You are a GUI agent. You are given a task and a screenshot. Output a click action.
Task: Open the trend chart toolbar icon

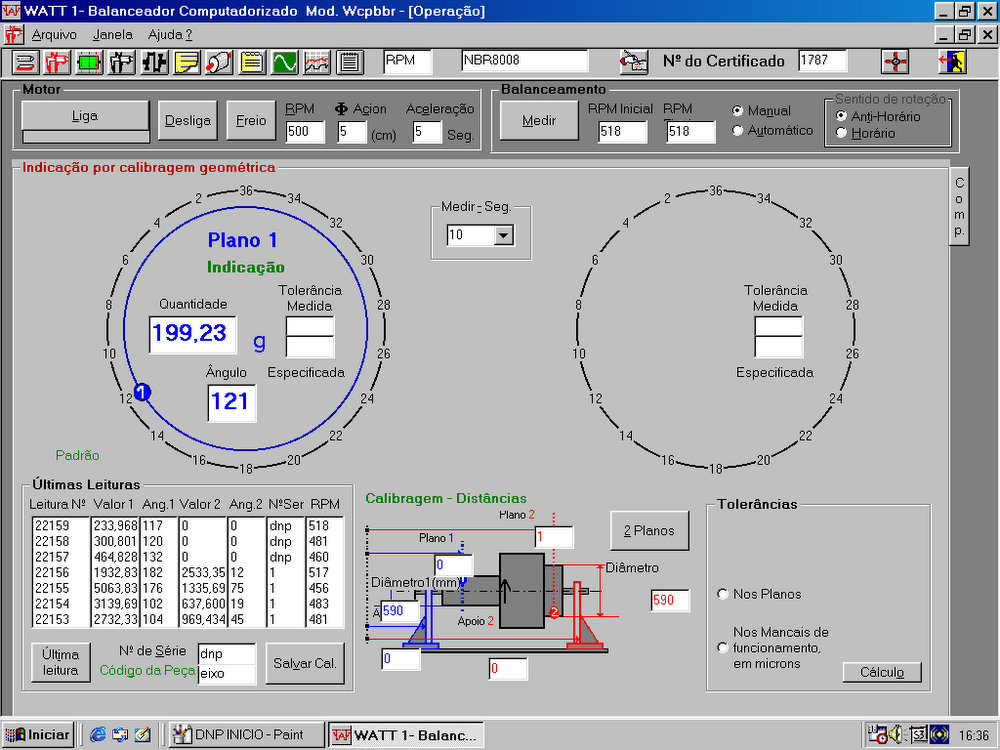[x=317, y=62]
